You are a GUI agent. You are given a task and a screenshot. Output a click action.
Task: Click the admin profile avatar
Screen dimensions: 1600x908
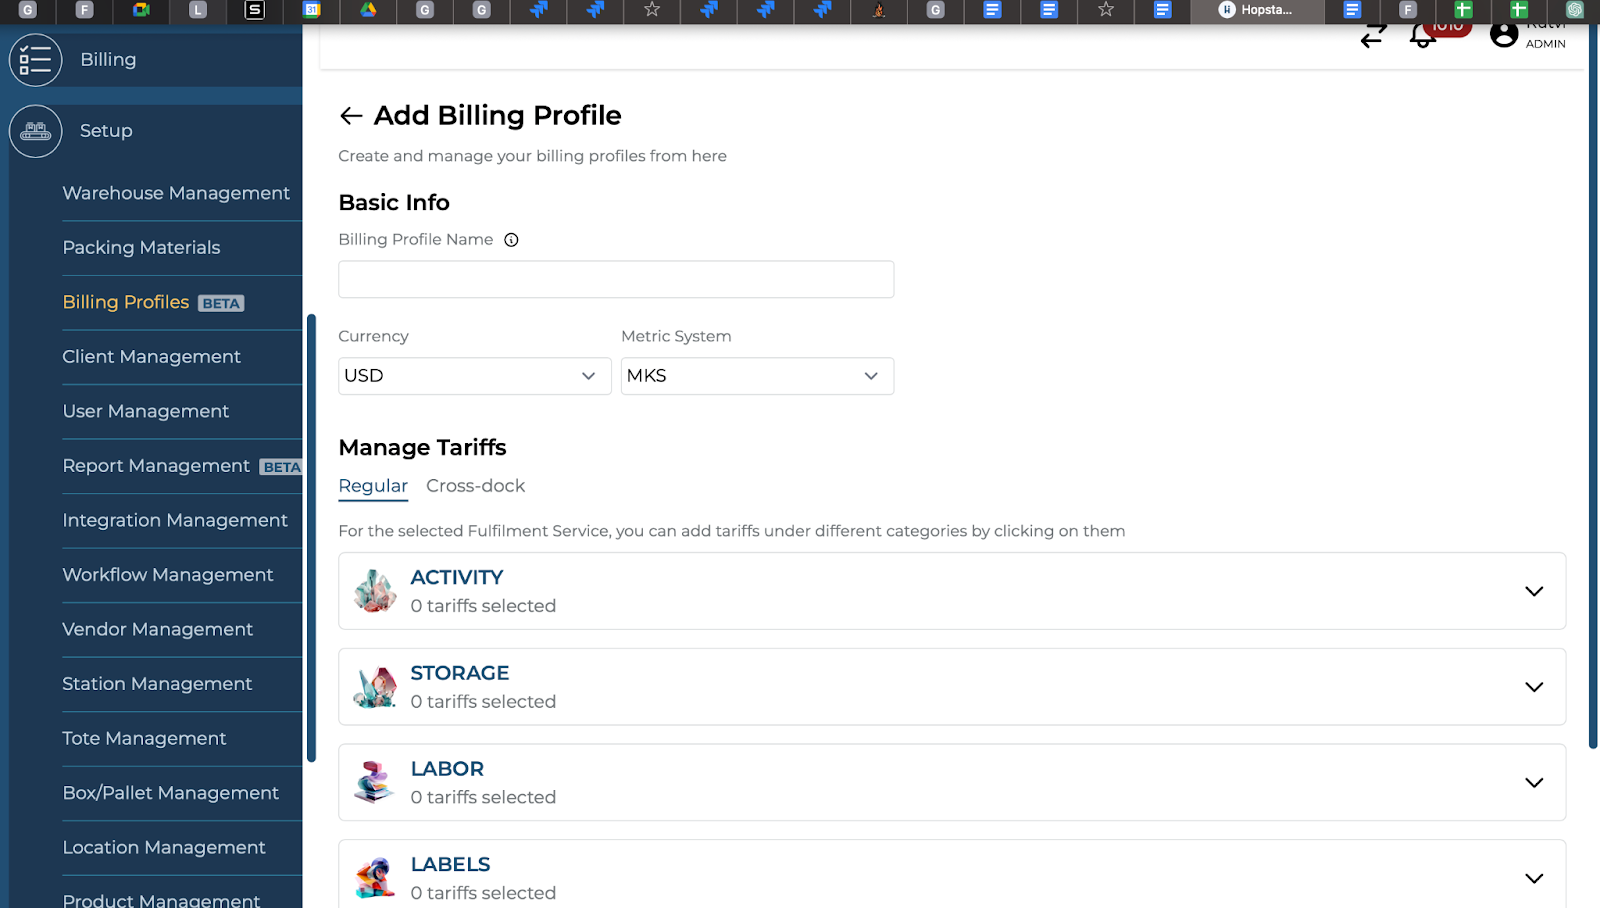pos(1505,34)
